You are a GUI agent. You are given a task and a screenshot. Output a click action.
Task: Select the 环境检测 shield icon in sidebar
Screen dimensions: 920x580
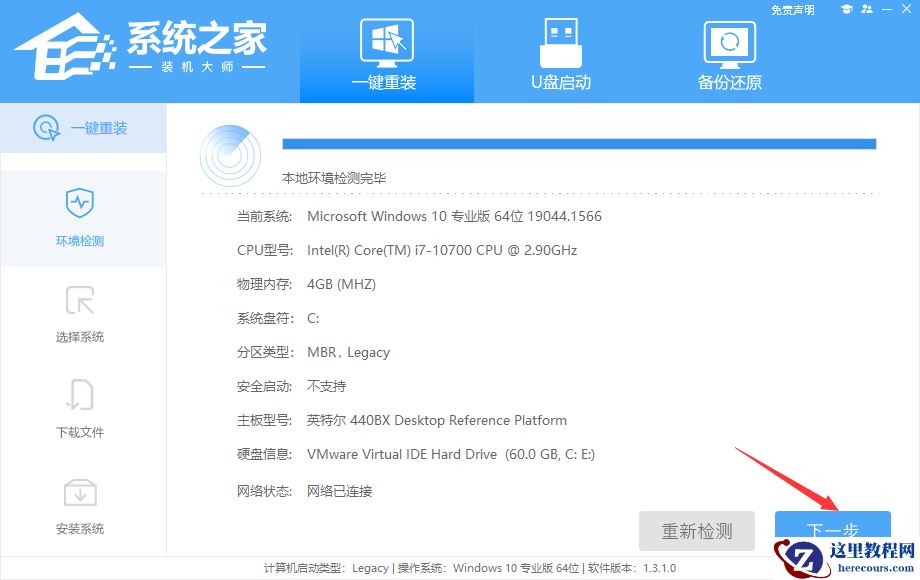click(x=80, y=200)
